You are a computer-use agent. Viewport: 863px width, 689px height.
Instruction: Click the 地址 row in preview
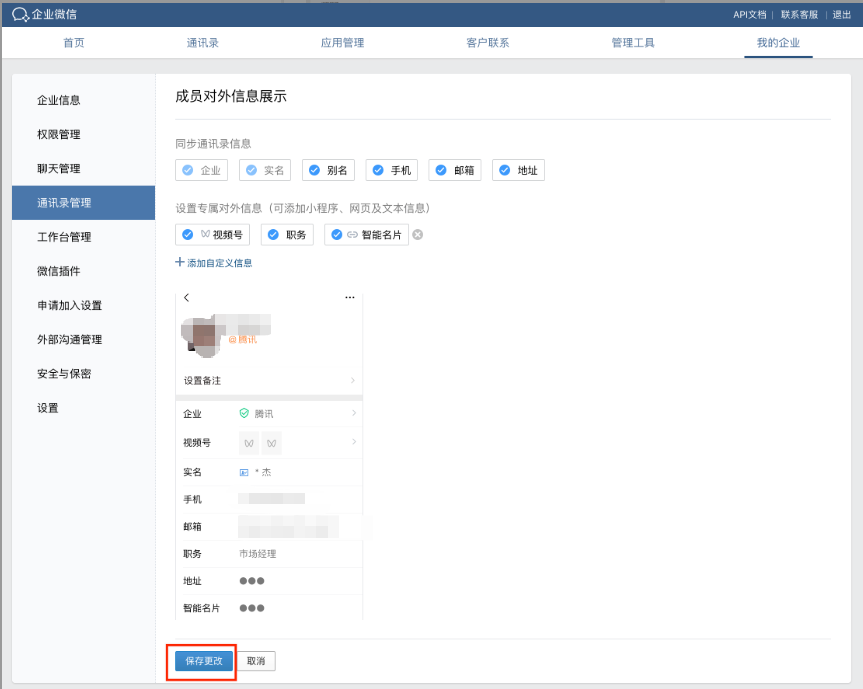(x=269, y=581)
